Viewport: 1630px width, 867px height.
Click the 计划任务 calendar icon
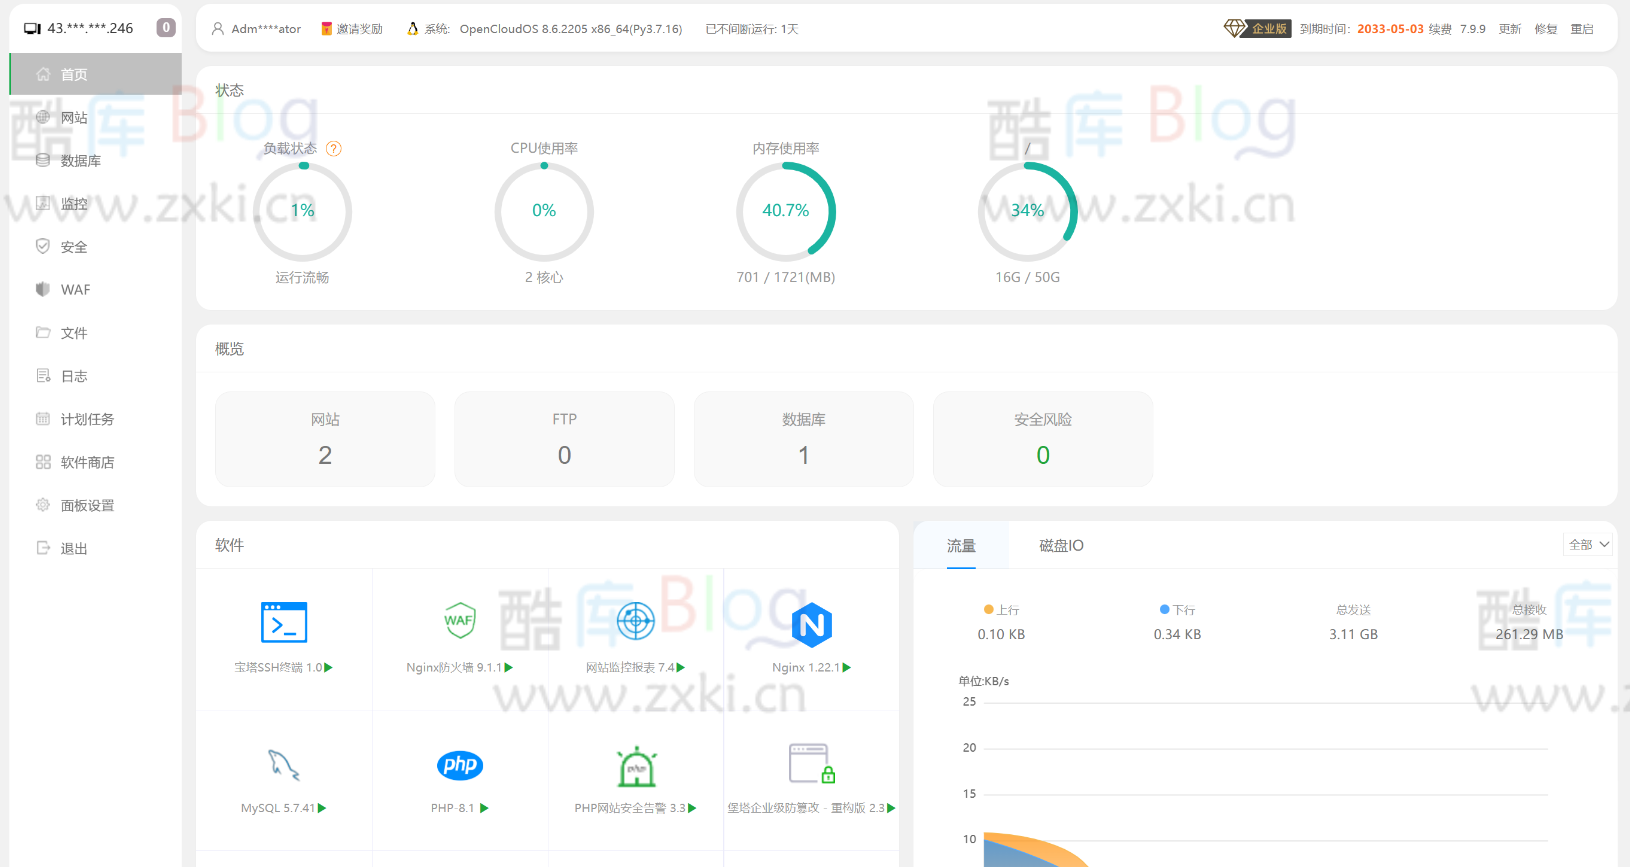coord(43,419)
